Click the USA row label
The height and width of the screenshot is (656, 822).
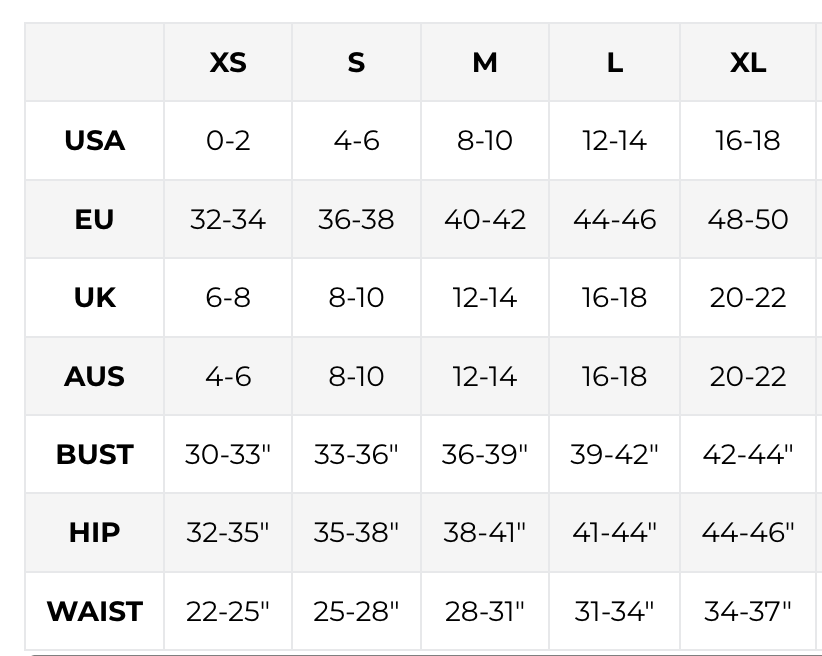pyautogui.click(x=95, y=140)
